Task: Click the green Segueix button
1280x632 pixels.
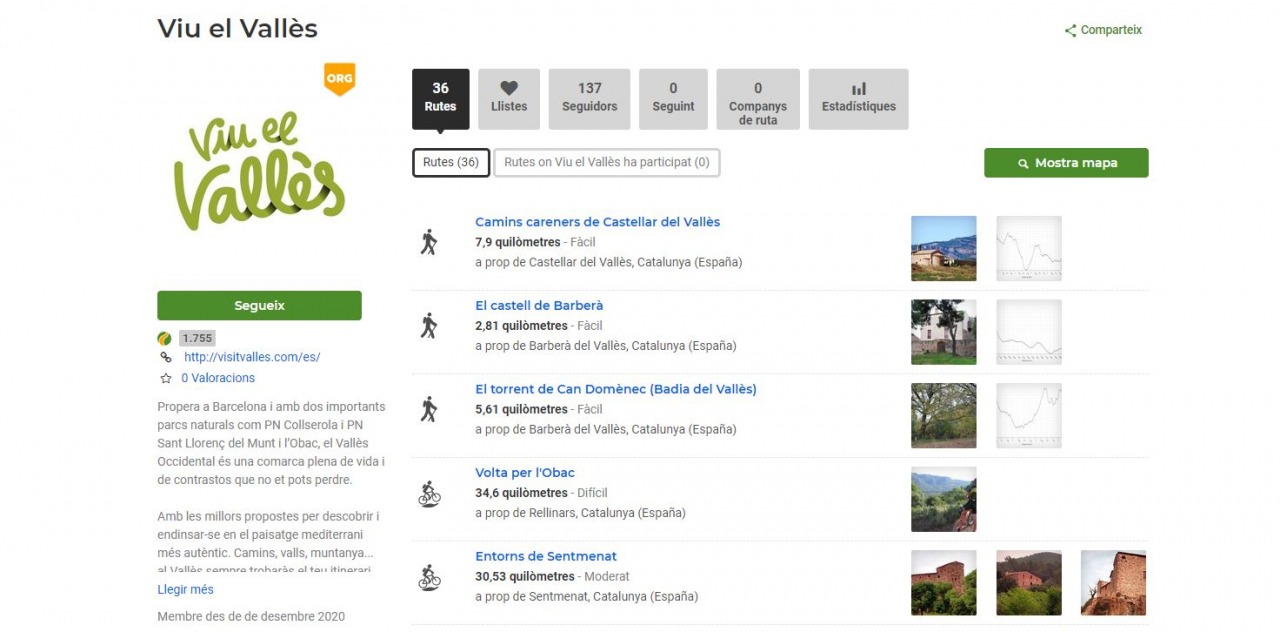Action: (259, 306)
